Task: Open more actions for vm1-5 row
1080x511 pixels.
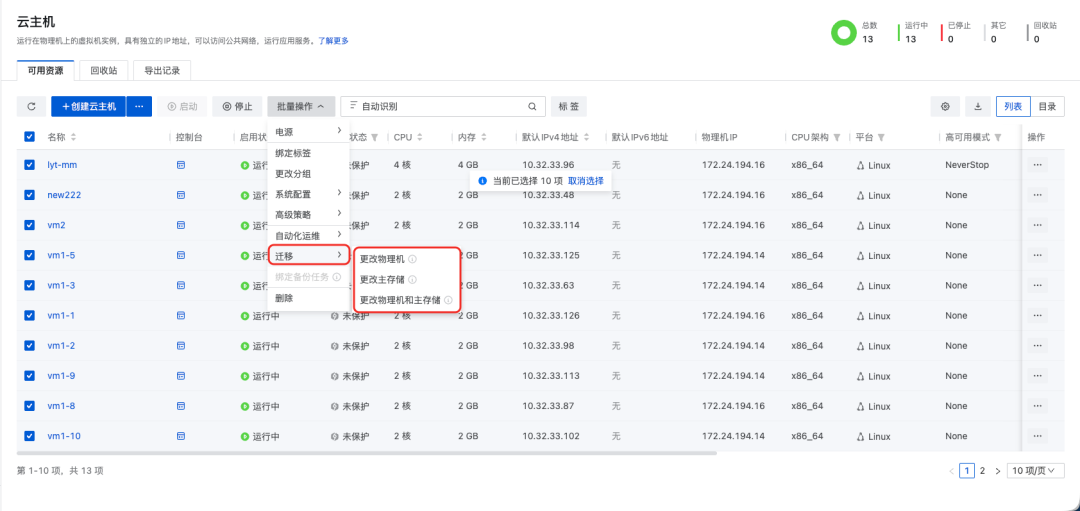Action: tap(1038, 256)
